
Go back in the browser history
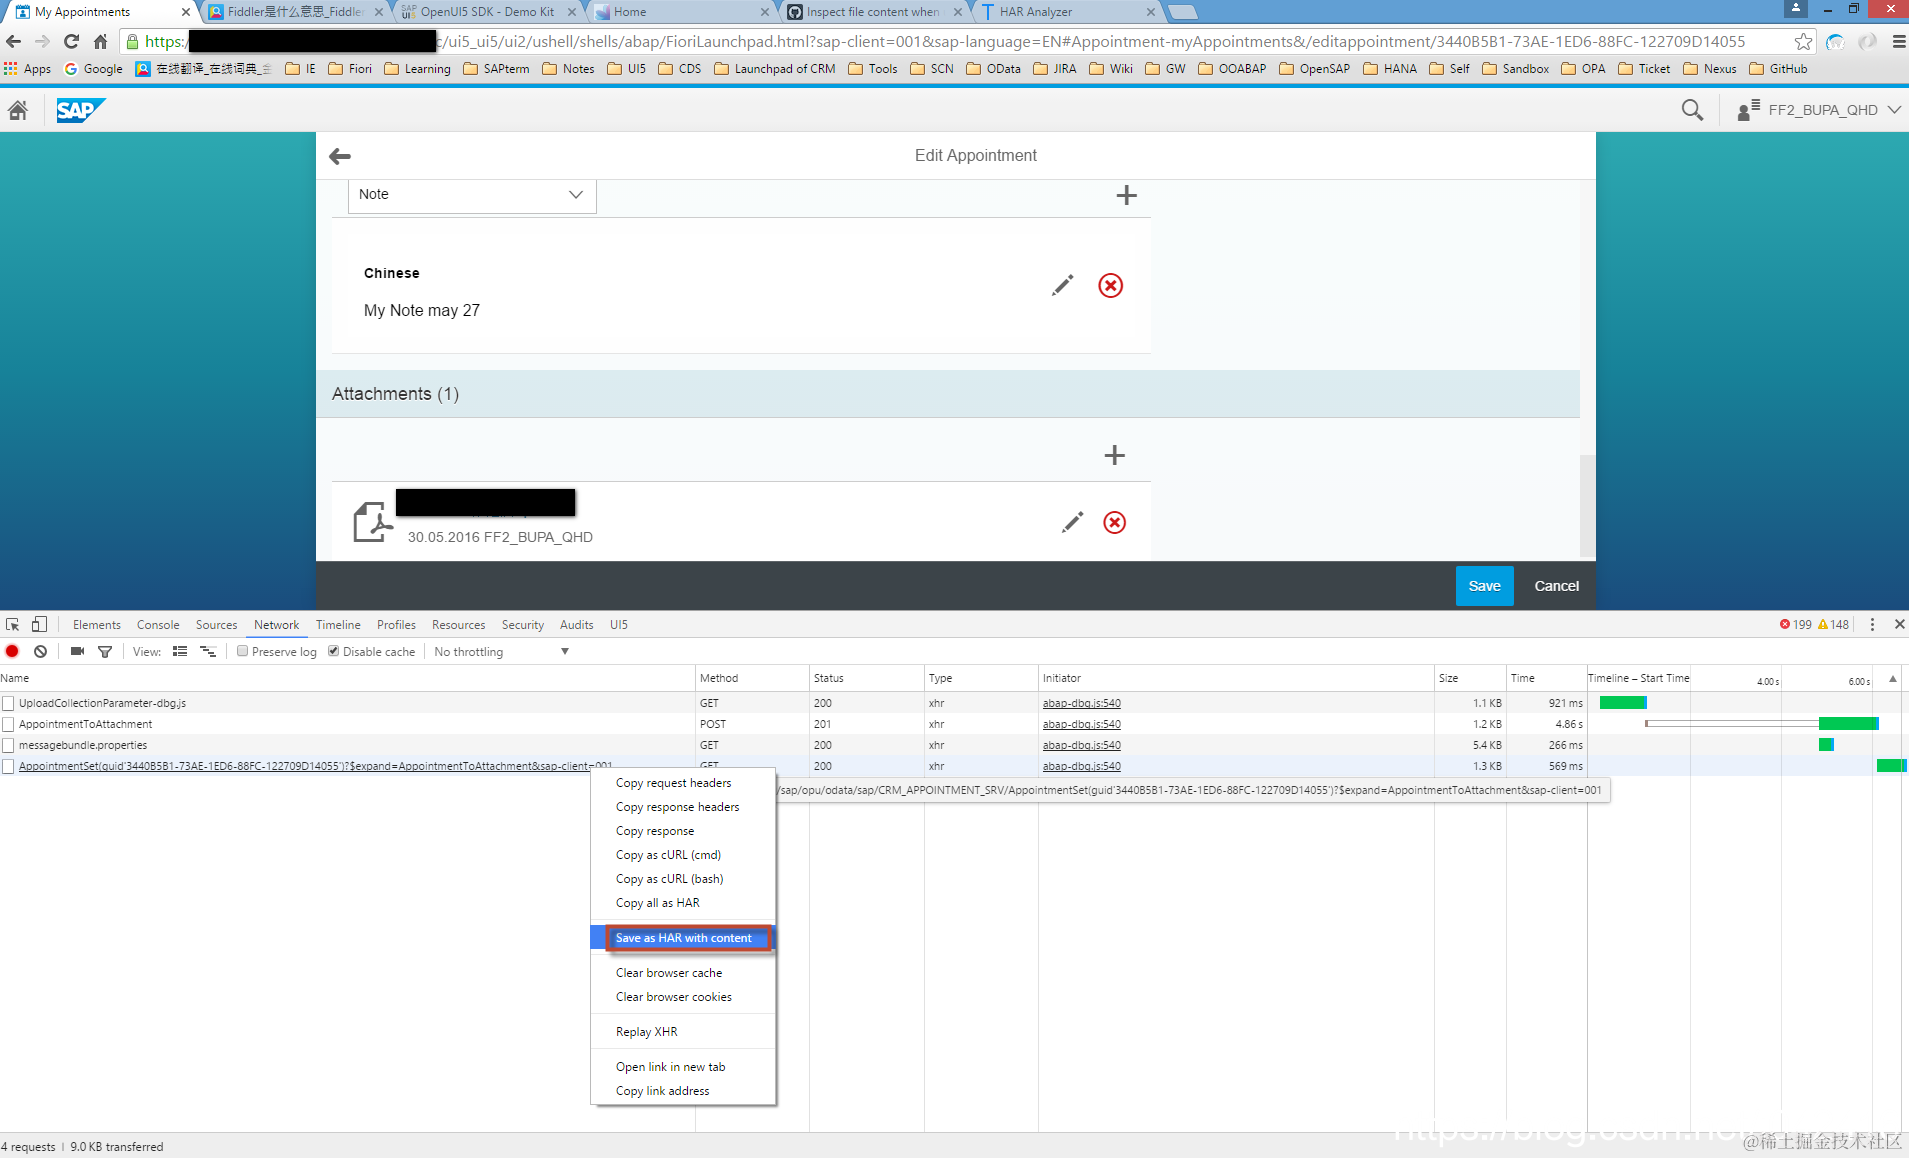[14, 41]
